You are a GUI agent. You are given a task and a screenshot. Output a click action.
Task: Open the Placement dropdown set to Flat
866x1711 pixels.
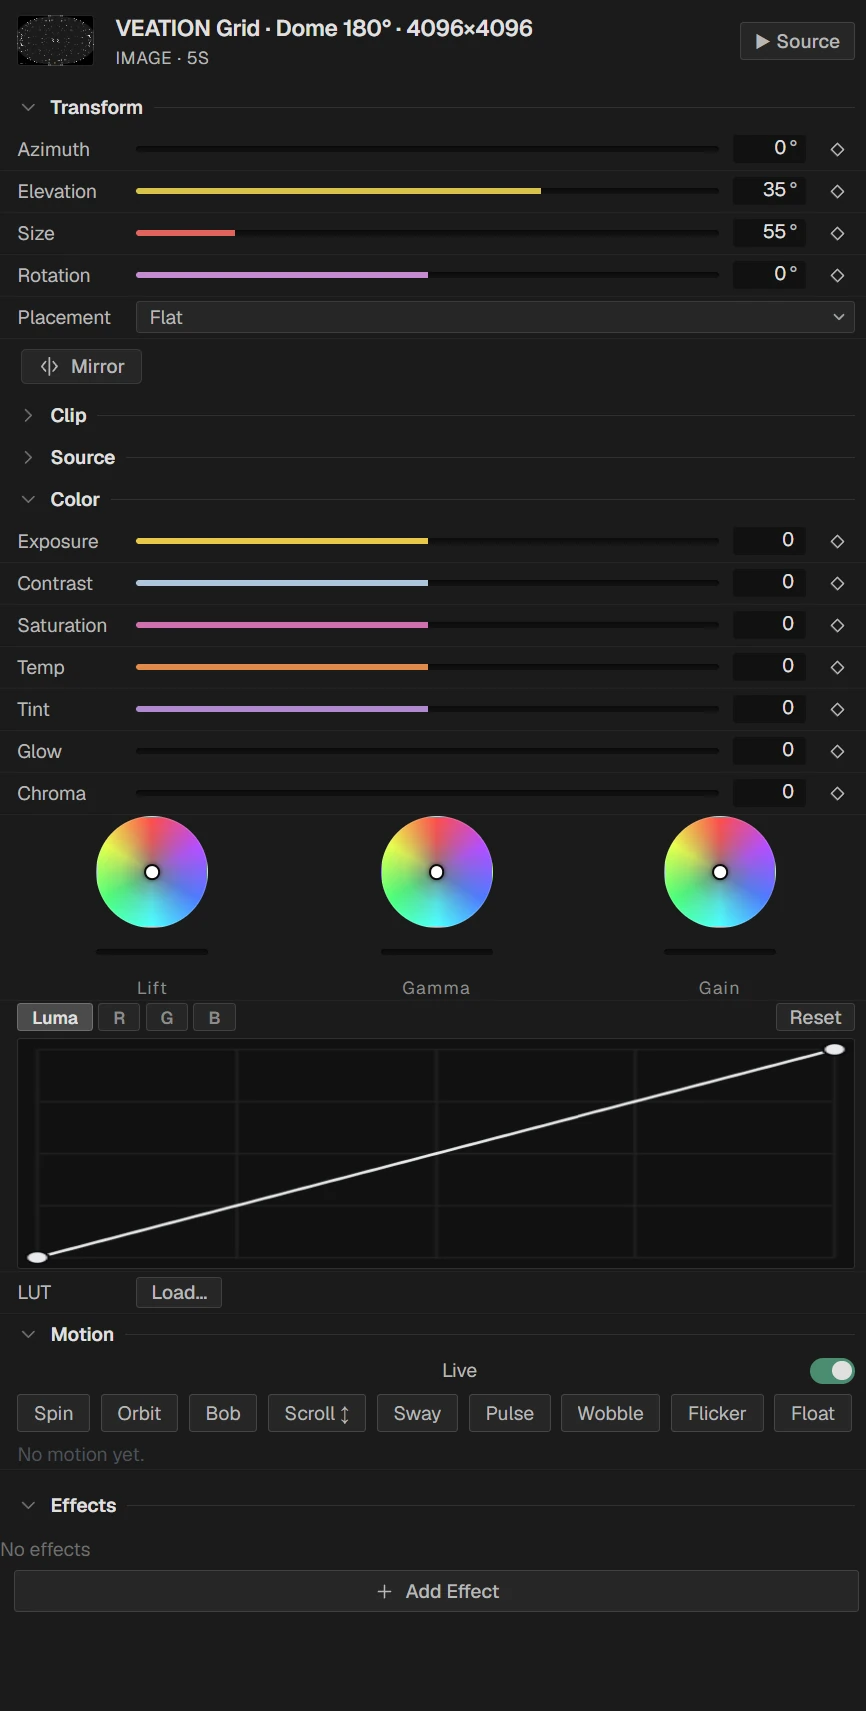coord(495,317)
